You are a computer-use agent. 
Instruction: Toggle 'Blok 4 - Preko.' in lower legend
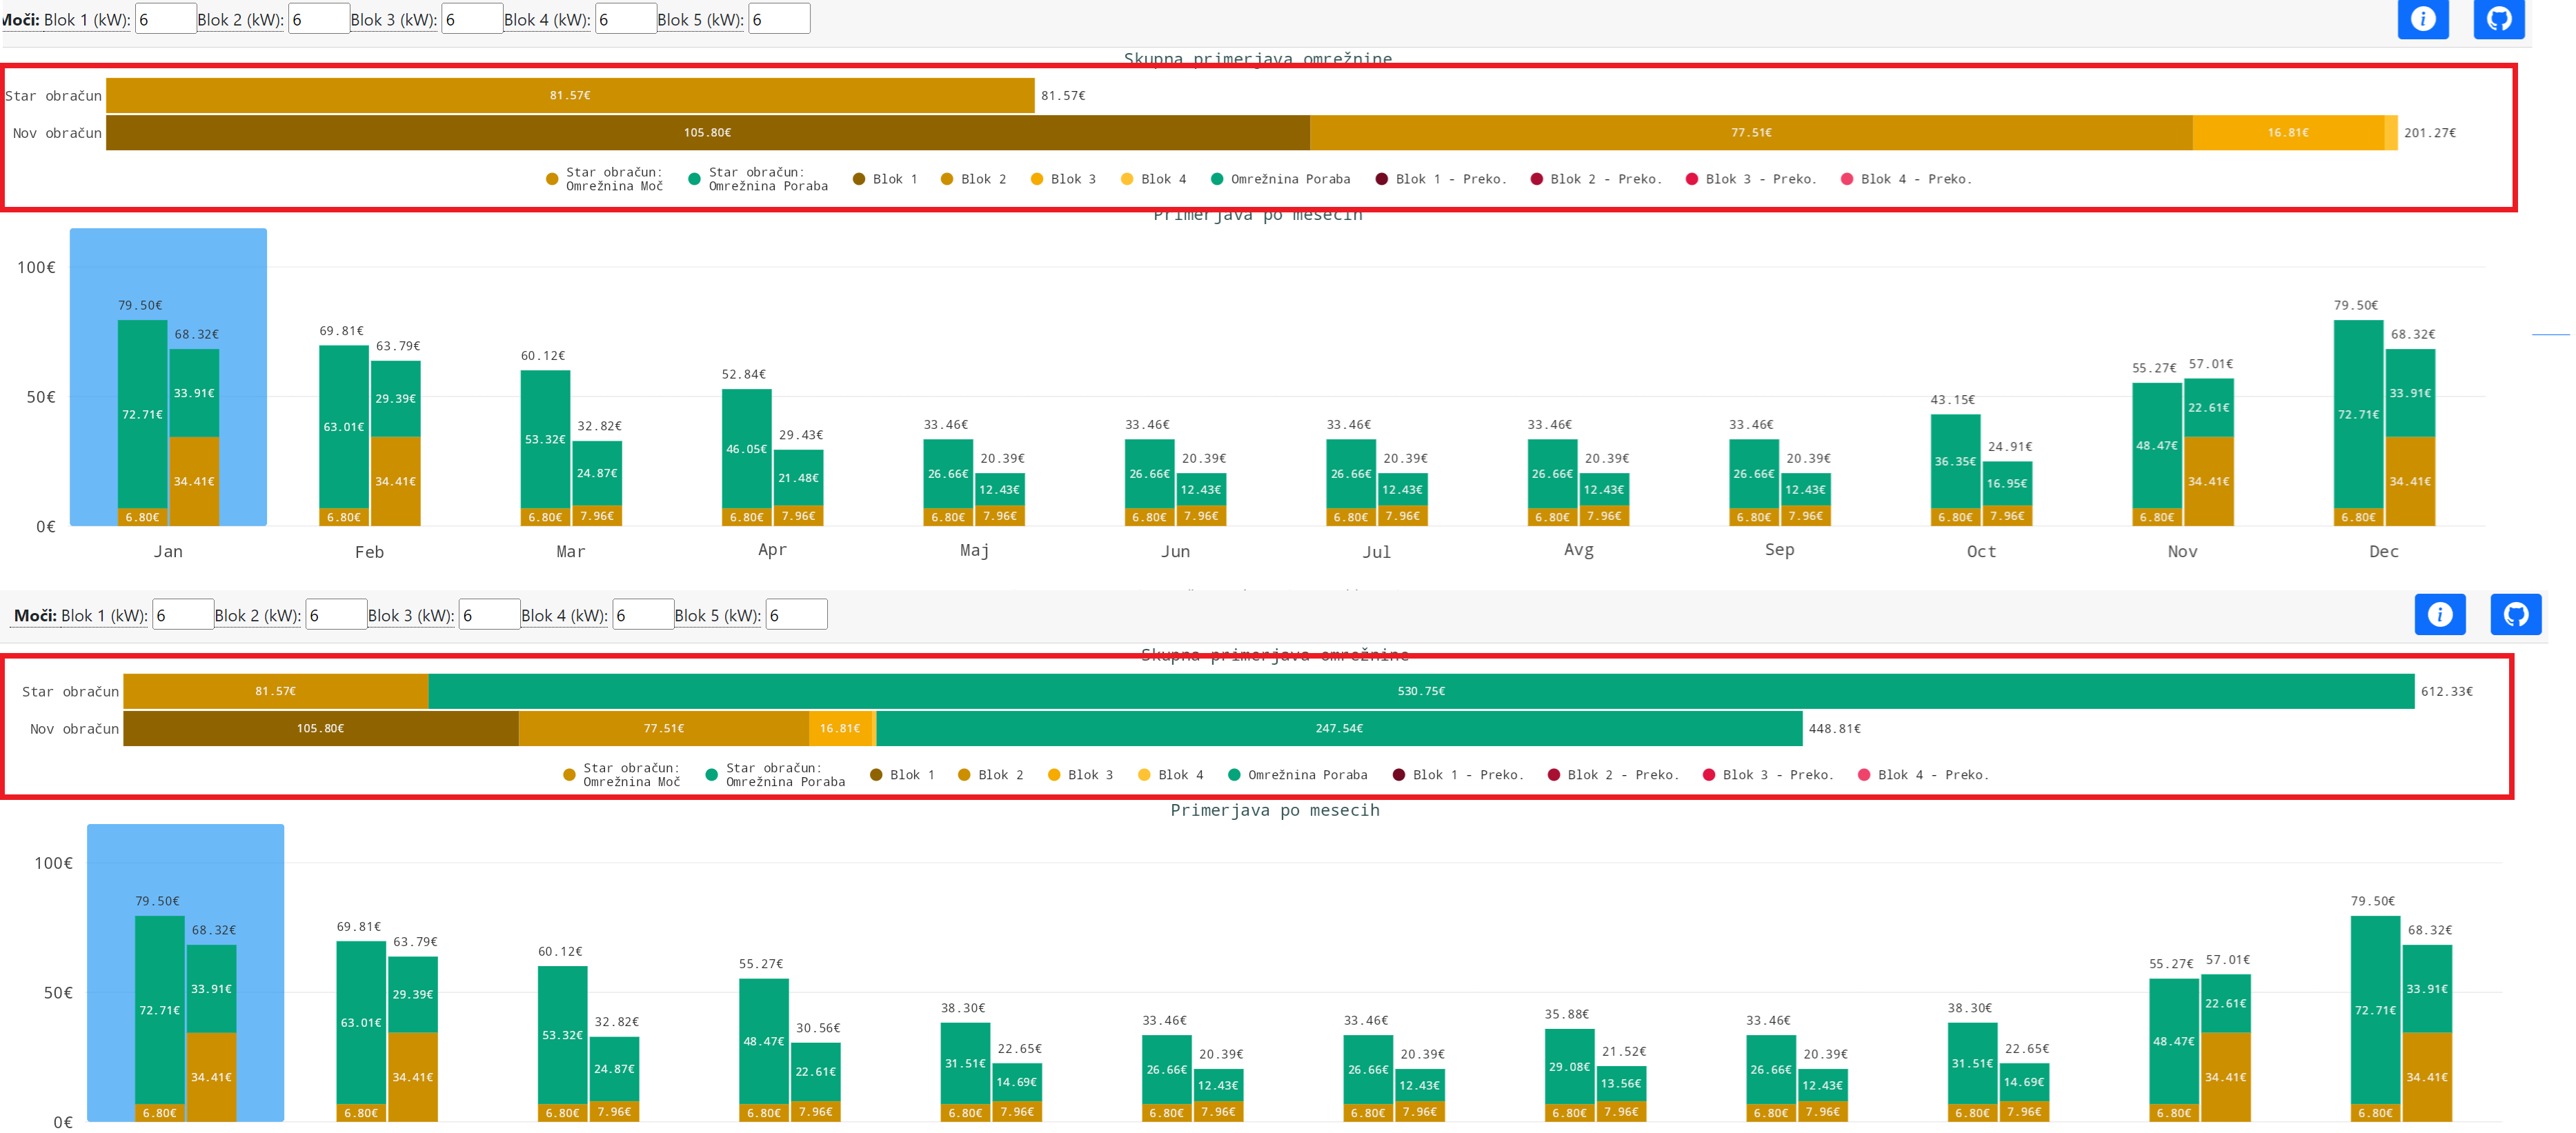(x=1923, y=775)
